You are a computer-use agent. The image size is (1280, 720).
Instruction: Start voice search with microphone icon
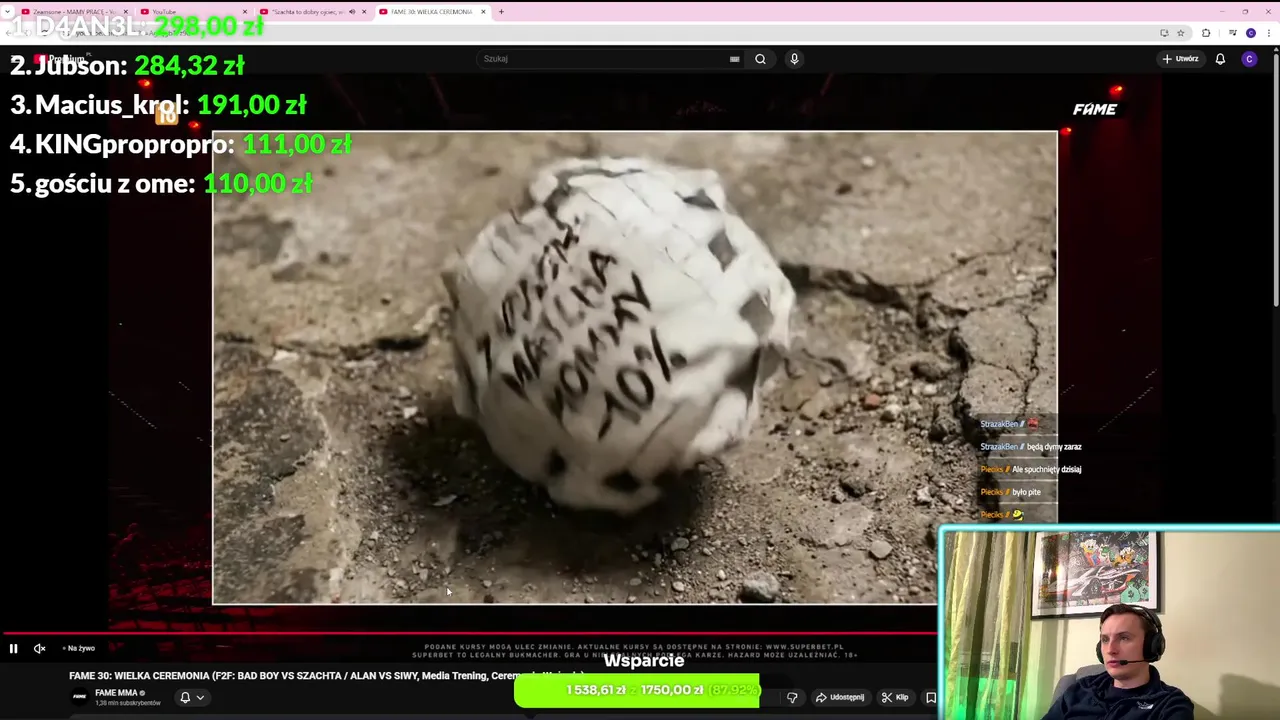click(794, 59)
